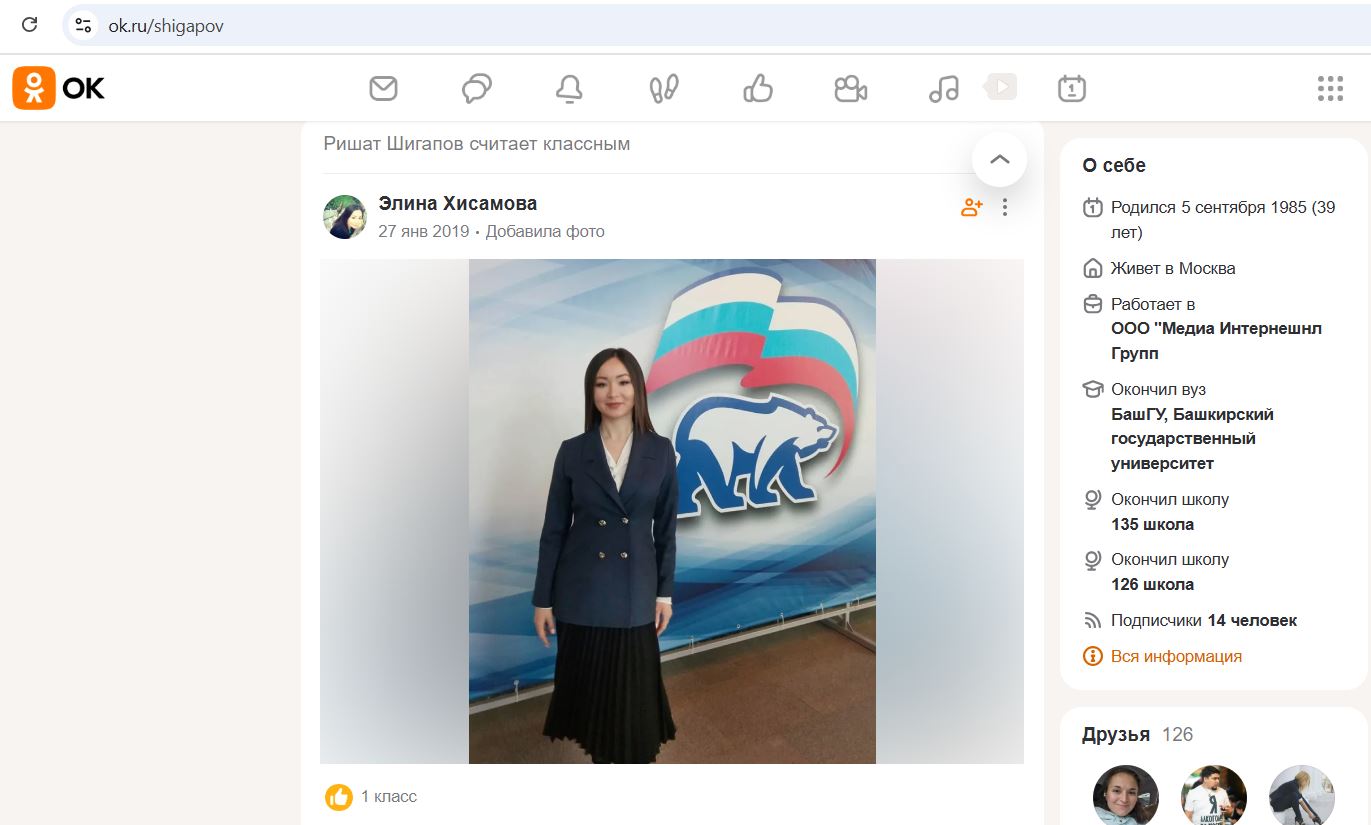Click the briefcase icon next to Работает в
This screenshot has width=1371, height=825.
pyautogui.click(x=1093, y=304)
